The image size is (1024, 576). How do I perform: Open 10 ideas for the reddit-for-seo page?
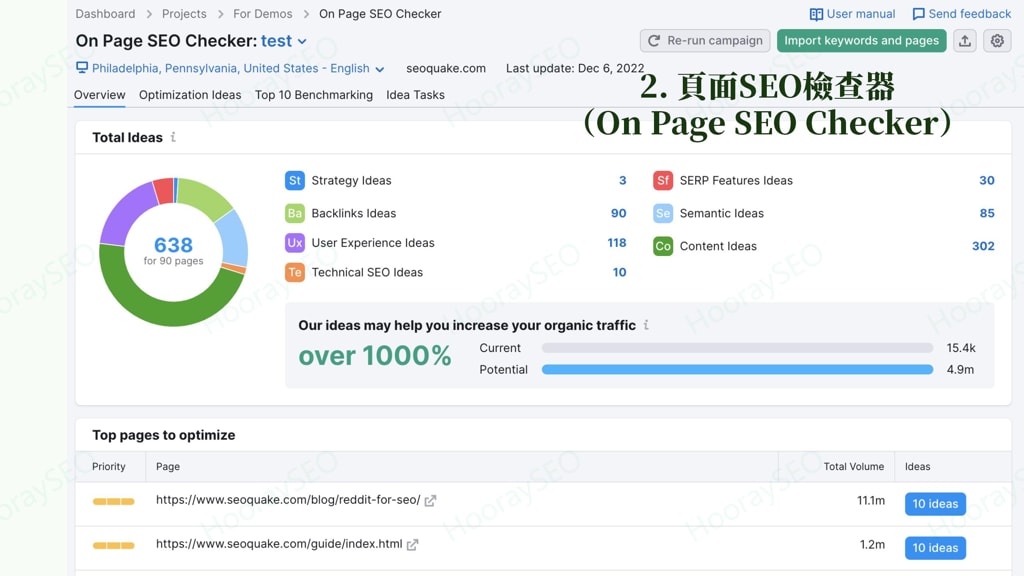935,503
